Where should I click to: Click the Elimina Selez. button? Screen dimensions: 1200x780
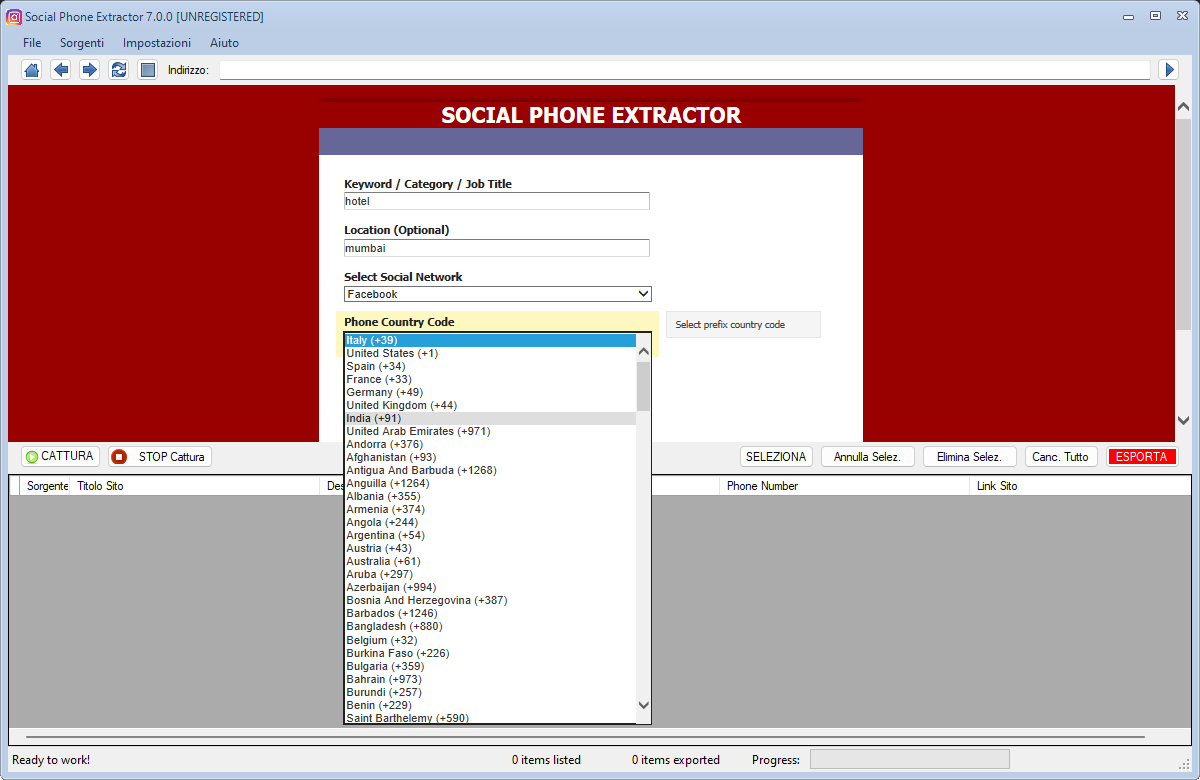[x=970, y=457]
